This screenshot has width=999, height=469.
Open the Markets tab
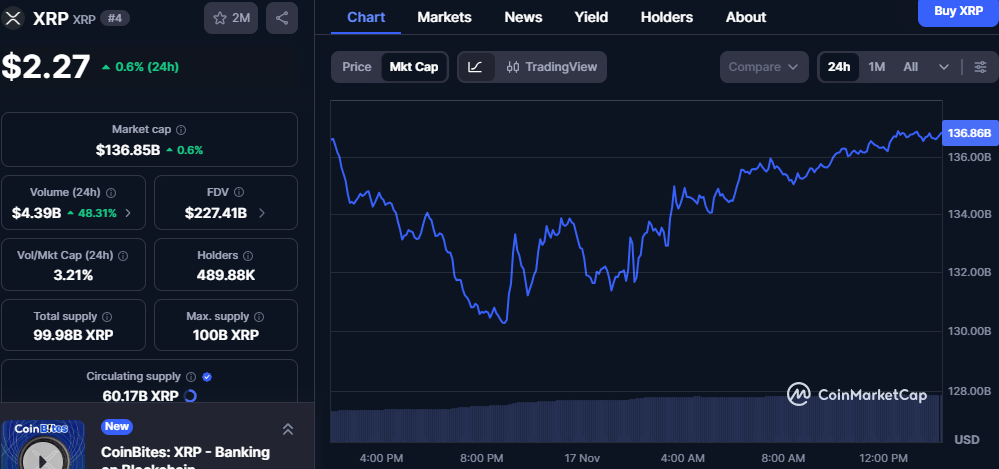444,17
